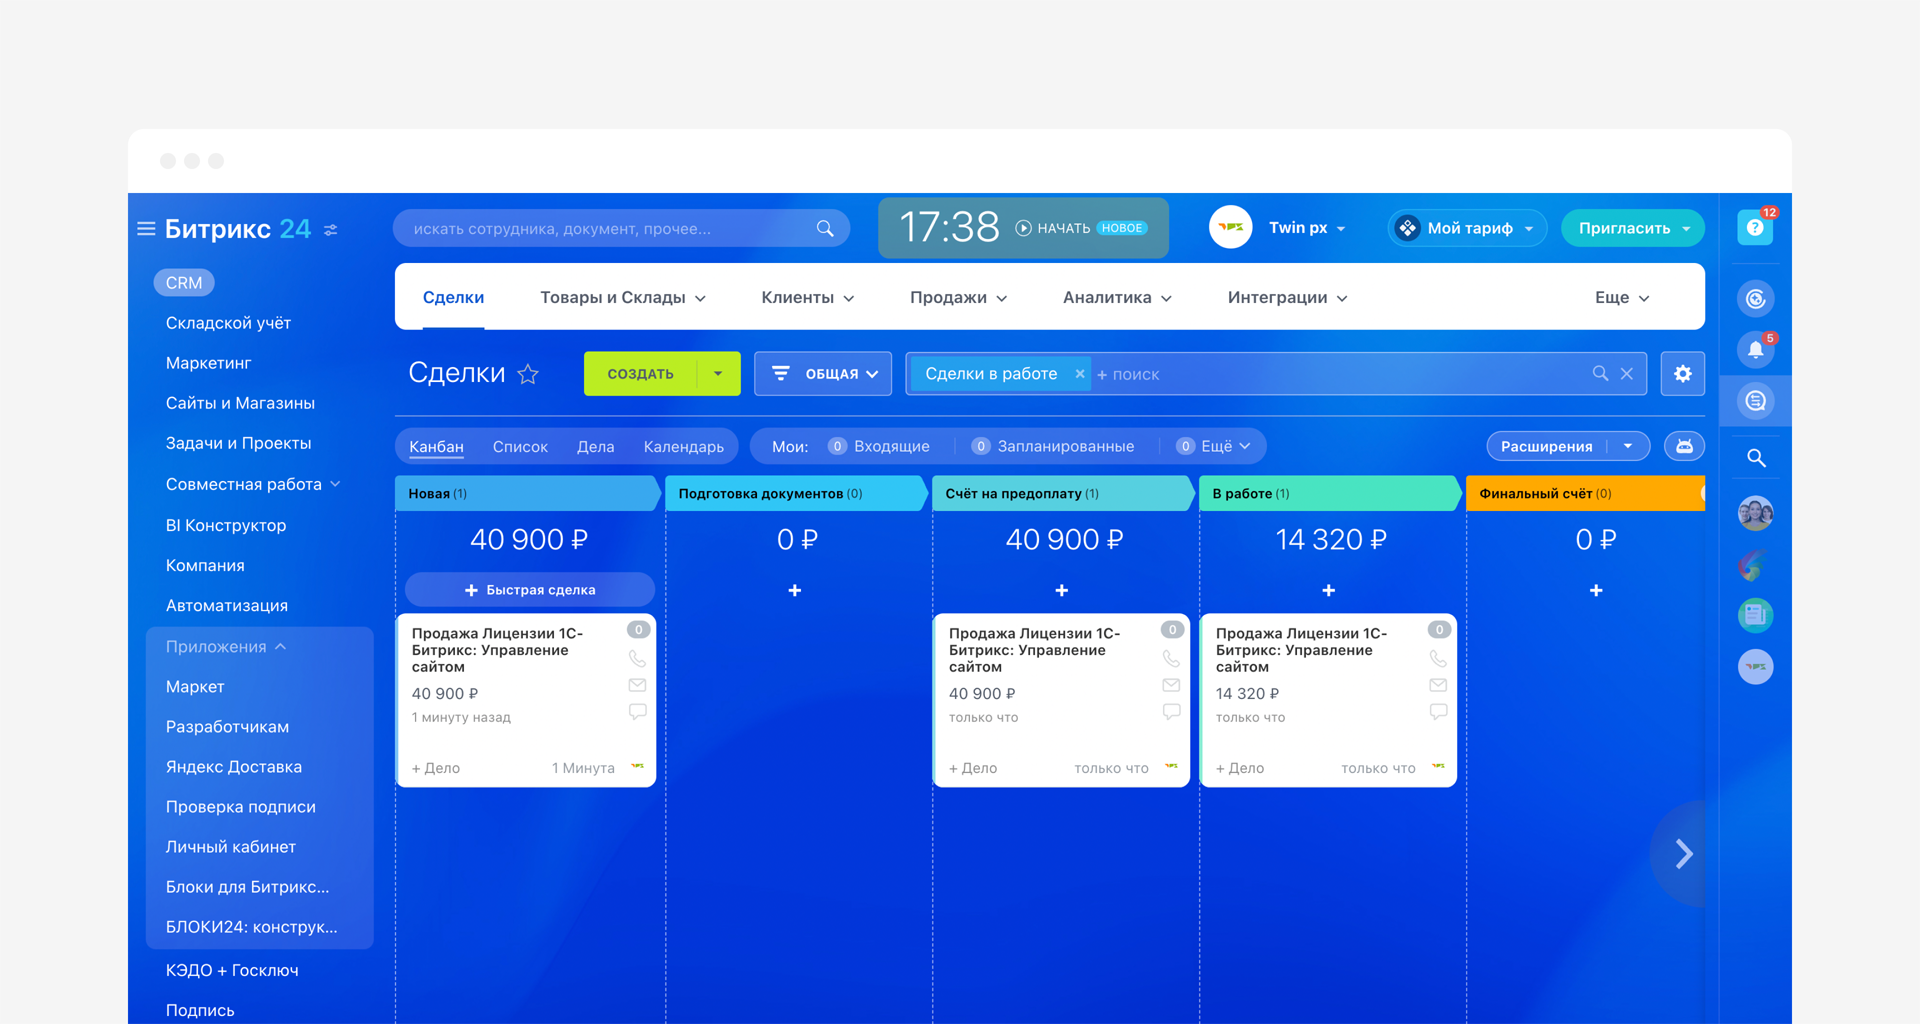Click the magnifier icon in the deals filter field
The height and width of the screenshot is (1024, 1920).
coord(1600,373)
